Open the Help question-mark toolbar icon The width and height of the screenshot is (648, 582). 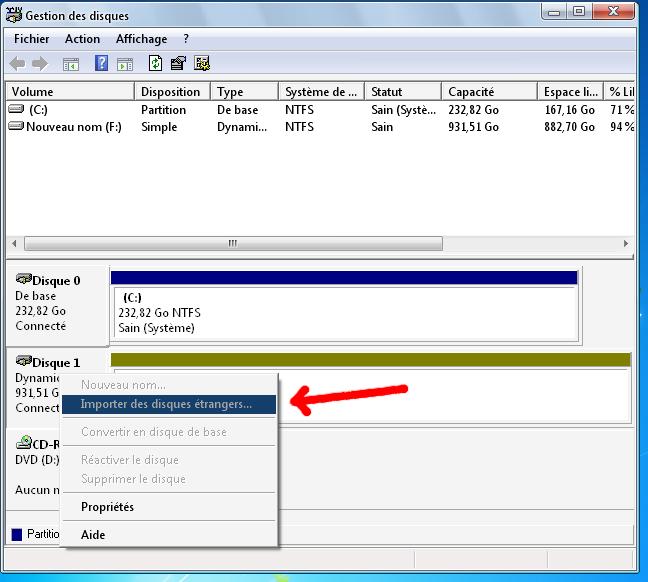click(x=101, y=63)
